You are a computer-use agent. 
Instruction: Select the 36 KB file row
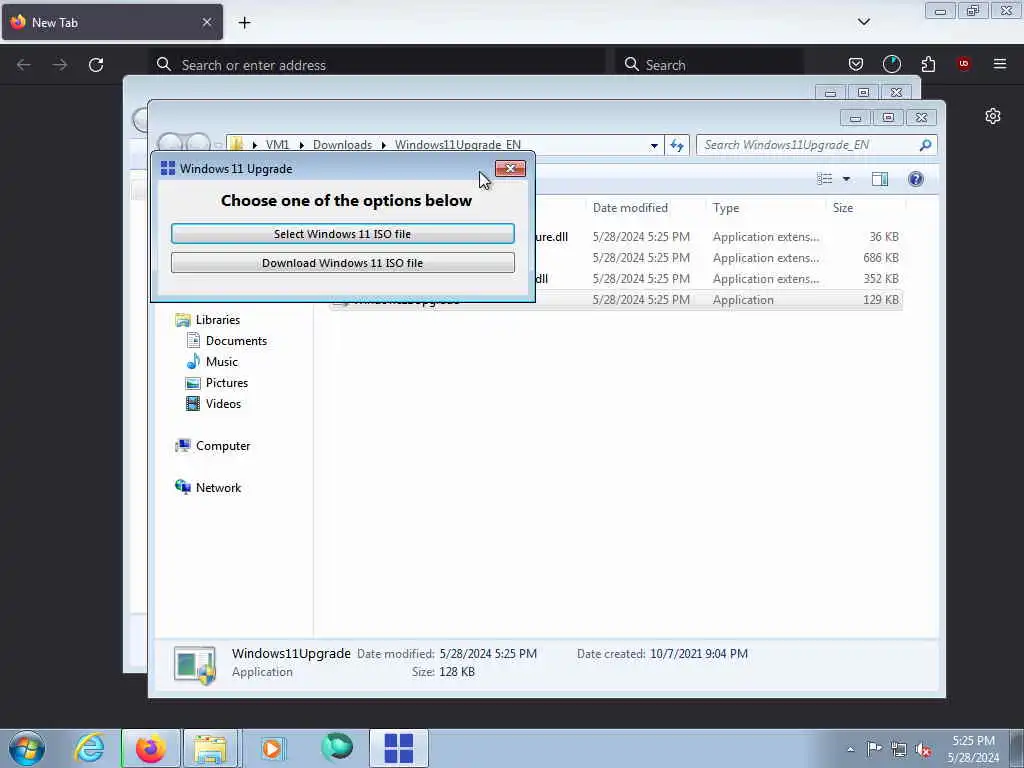[718, 237]
